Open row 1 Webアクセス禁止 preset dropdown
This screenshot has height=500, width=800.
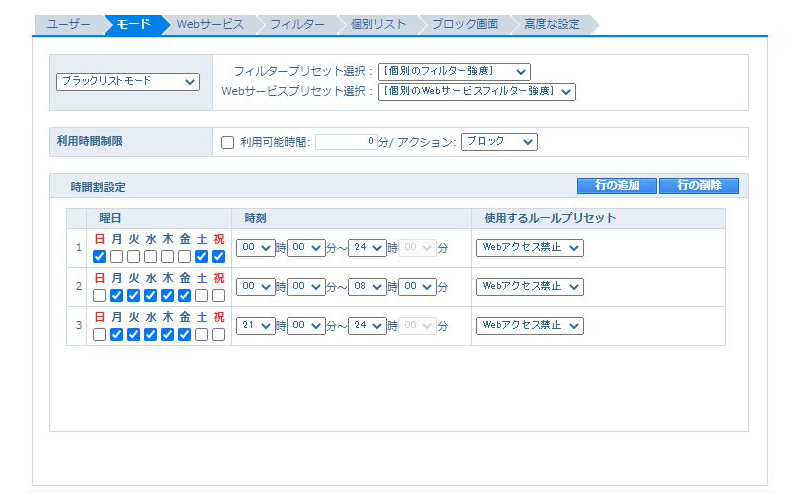pos(530,247)
